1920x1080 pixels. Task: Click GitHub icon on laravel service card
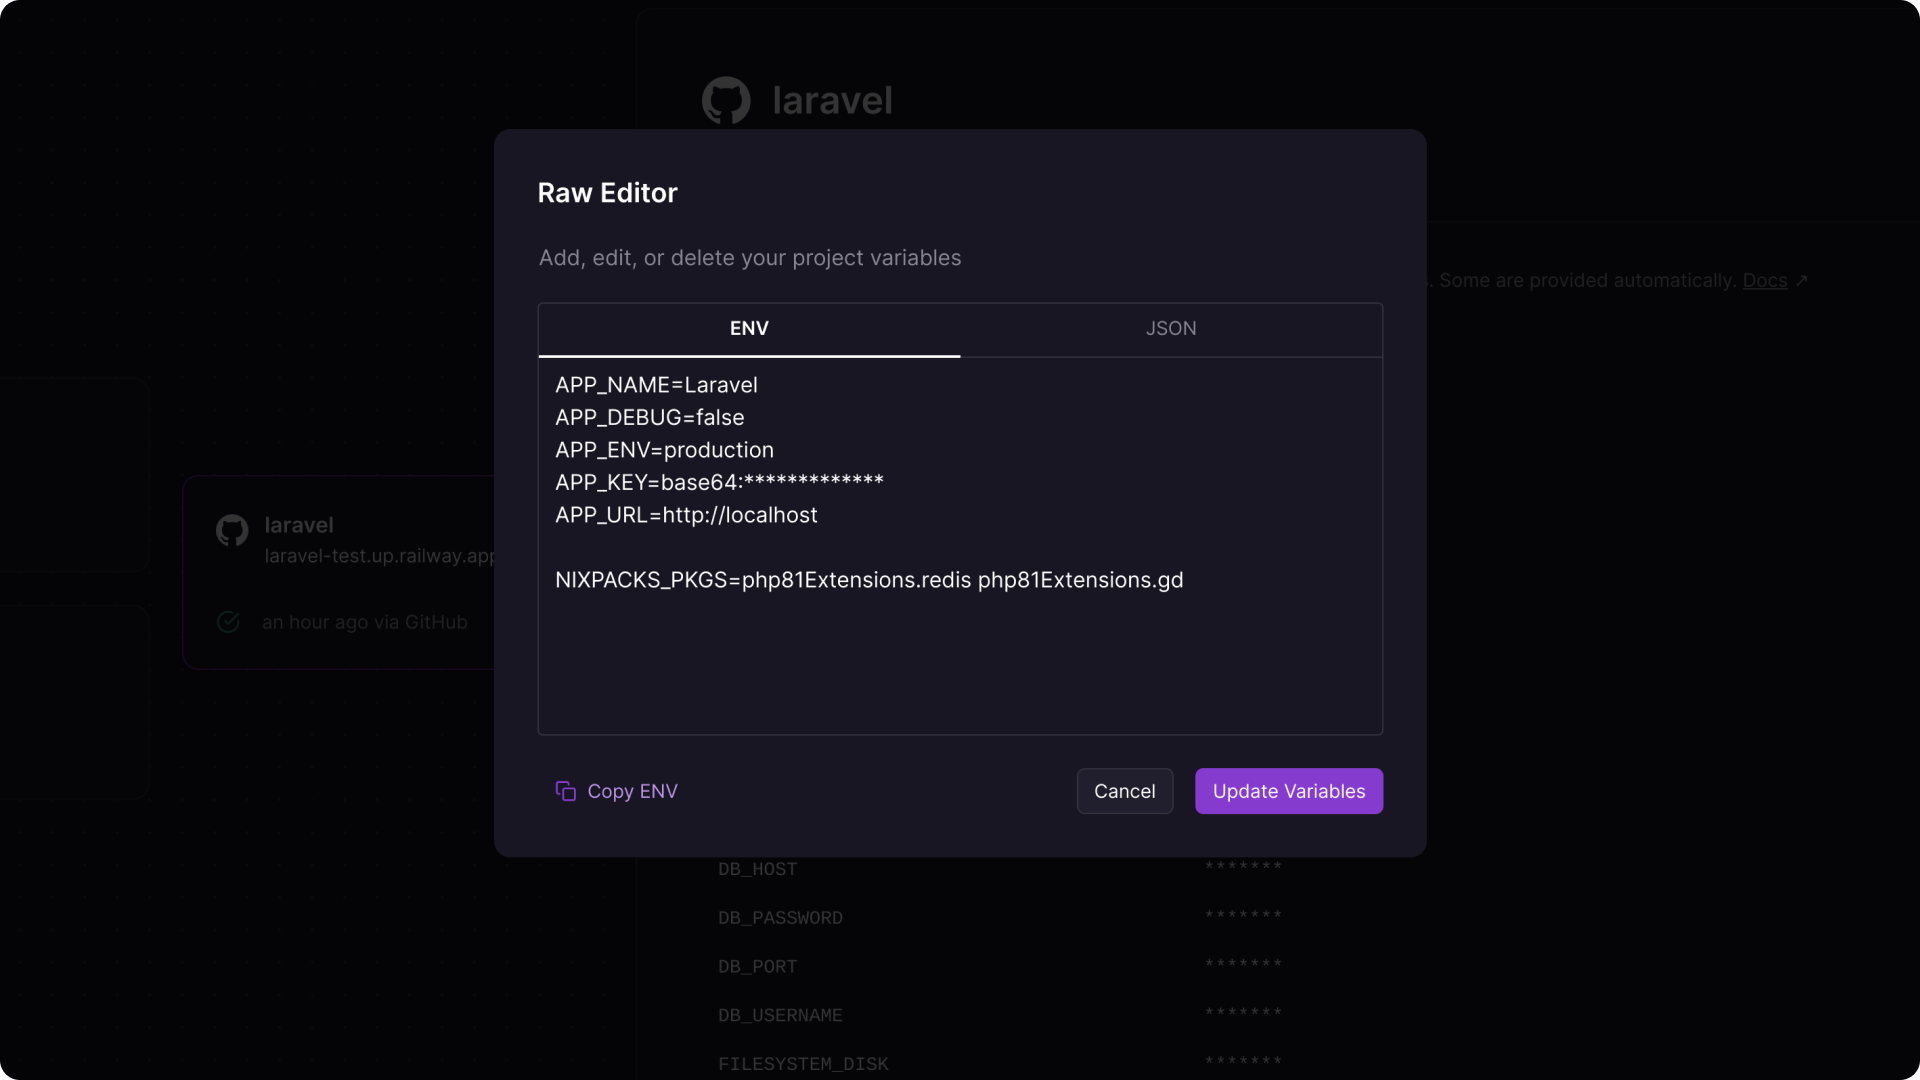(232, 530)
